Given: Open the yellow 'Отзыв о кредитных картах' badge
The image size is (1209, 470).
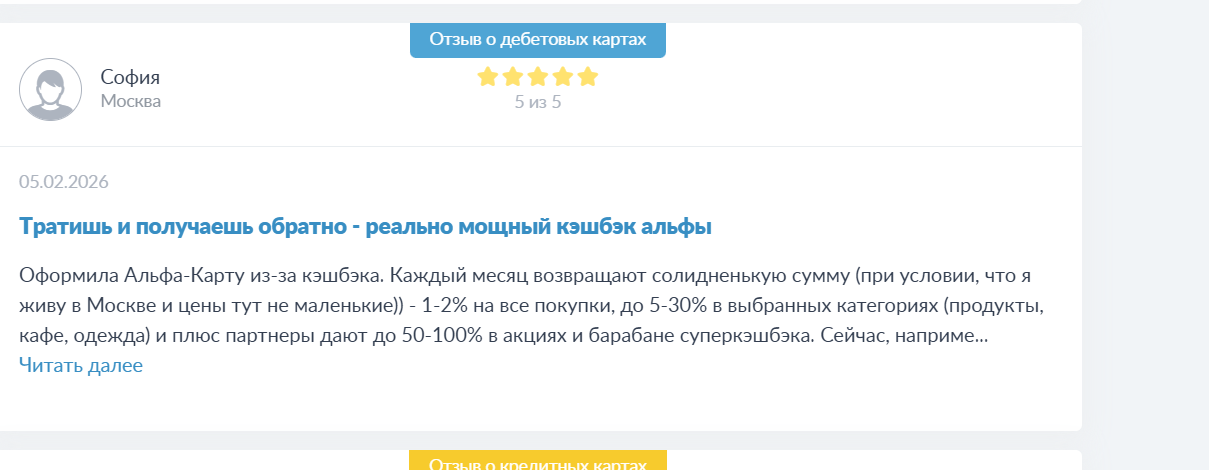Looking at the screenshot, I should point(538,462).
